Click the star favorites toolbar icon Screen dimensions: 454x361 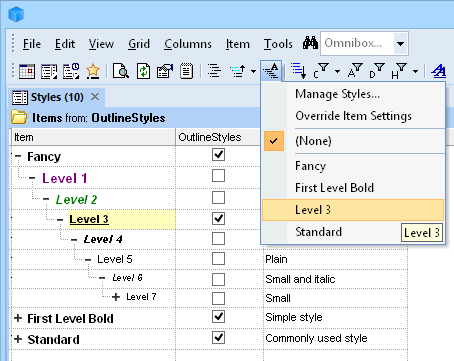coord(93,71)
